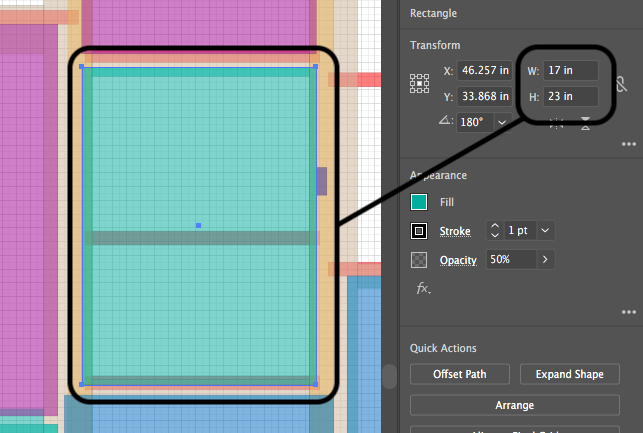Flip the rectangle horizontally
The image size is (643, 433).
pyautogui.click(x=556, y=123)
